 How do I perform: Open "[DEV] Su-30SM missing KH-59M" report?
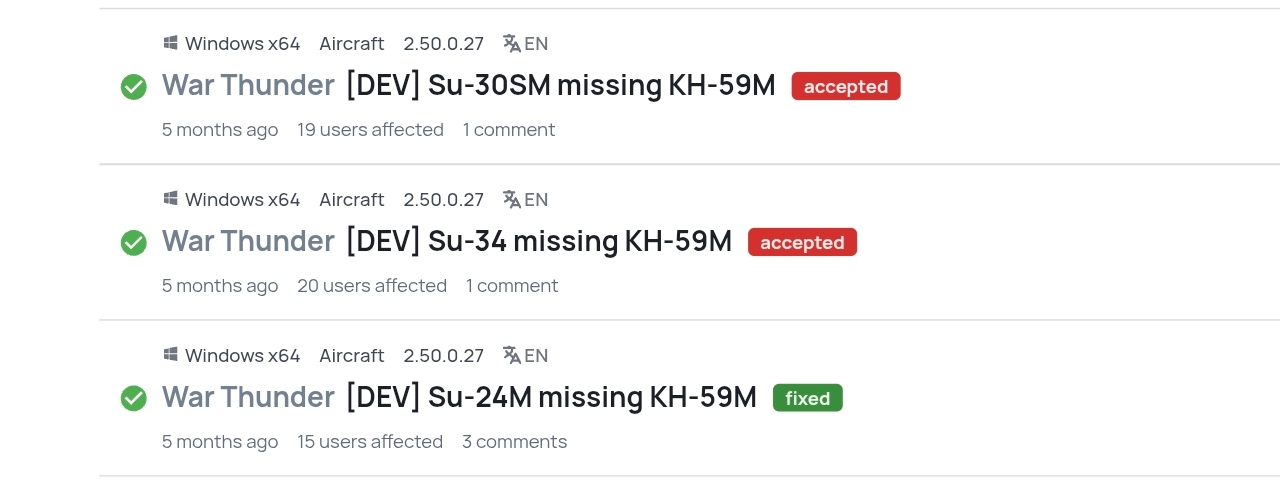pos(560,86)
